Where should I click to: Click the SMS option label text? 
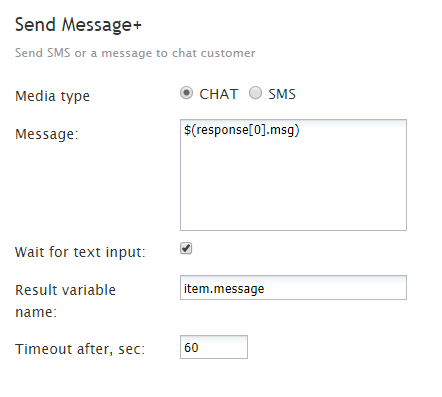(282, 94)
